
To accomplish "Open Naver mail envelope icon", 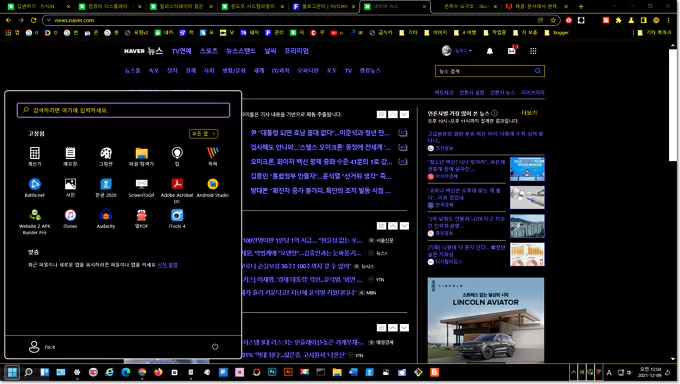I will 512,51.
